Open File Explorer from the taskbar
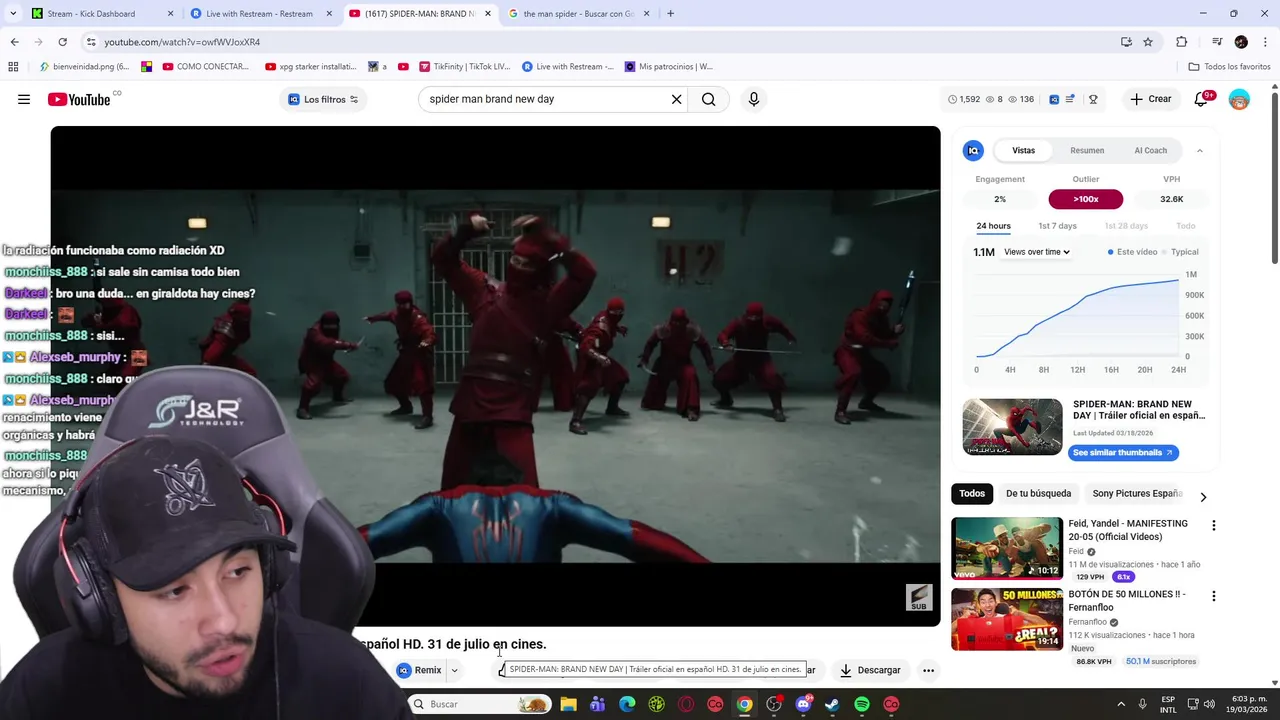 coord(568,704)
